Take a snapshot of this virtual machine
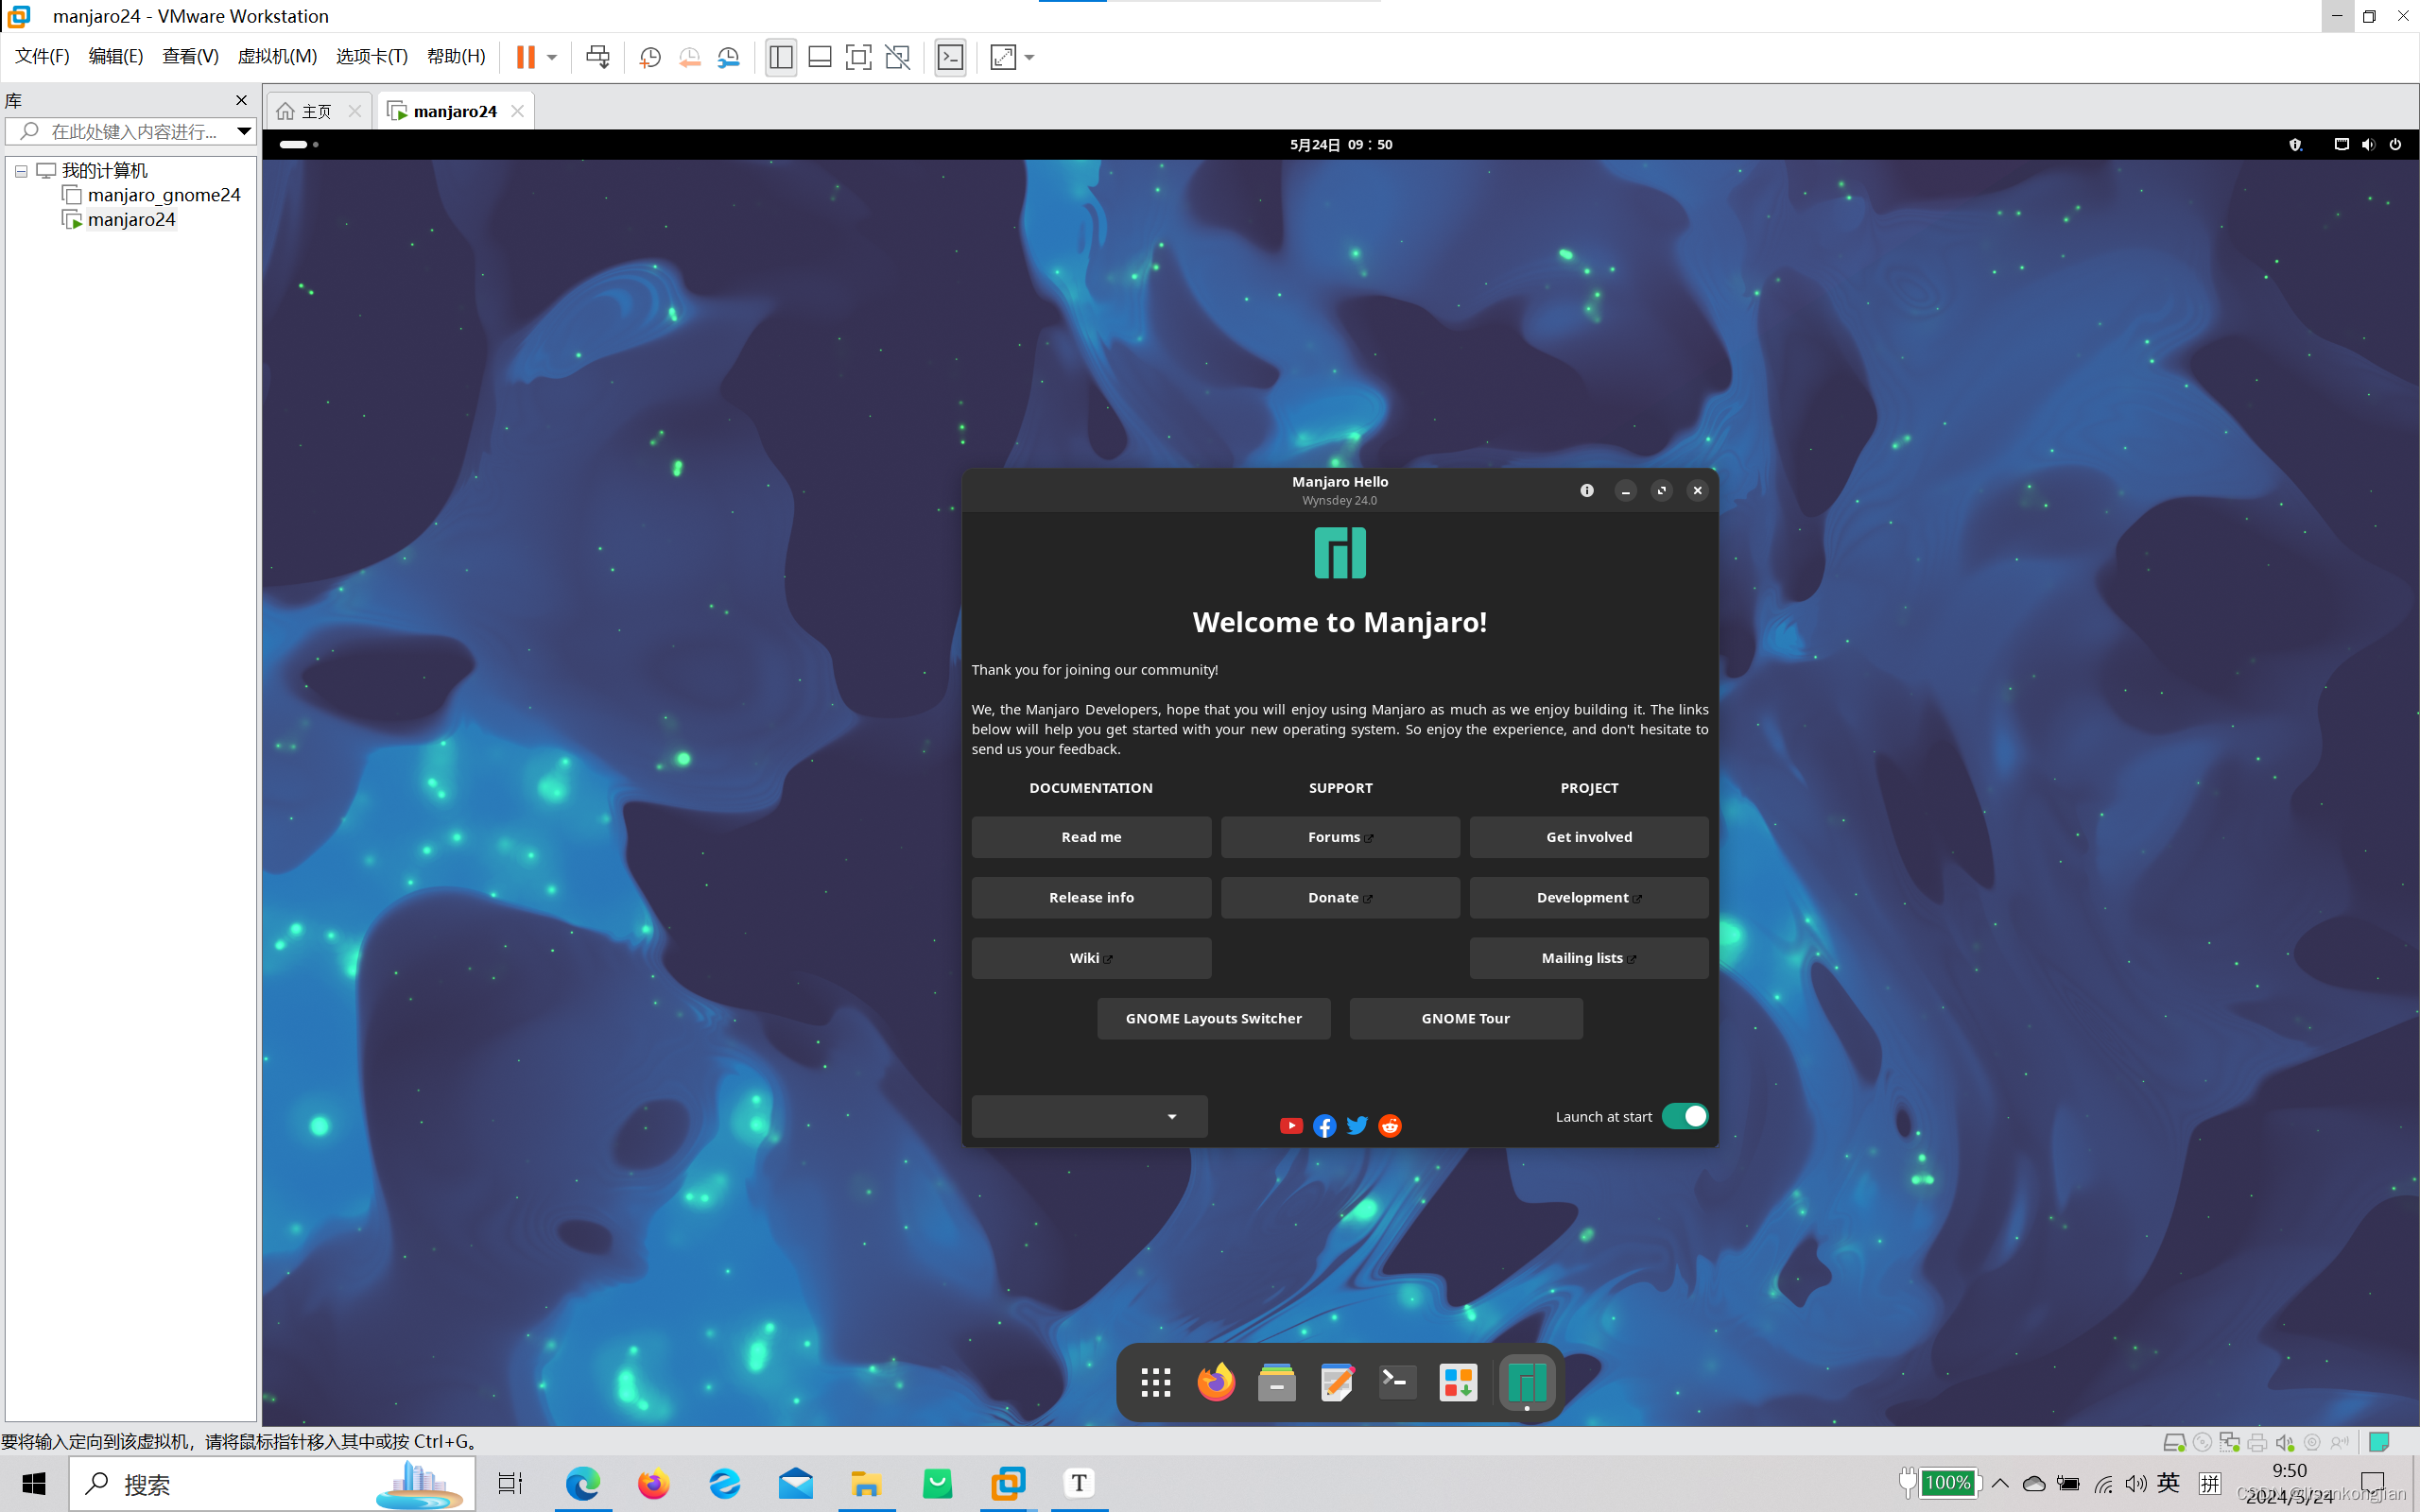This screenshot has height=1512, width=2420. tap(650, 57)
